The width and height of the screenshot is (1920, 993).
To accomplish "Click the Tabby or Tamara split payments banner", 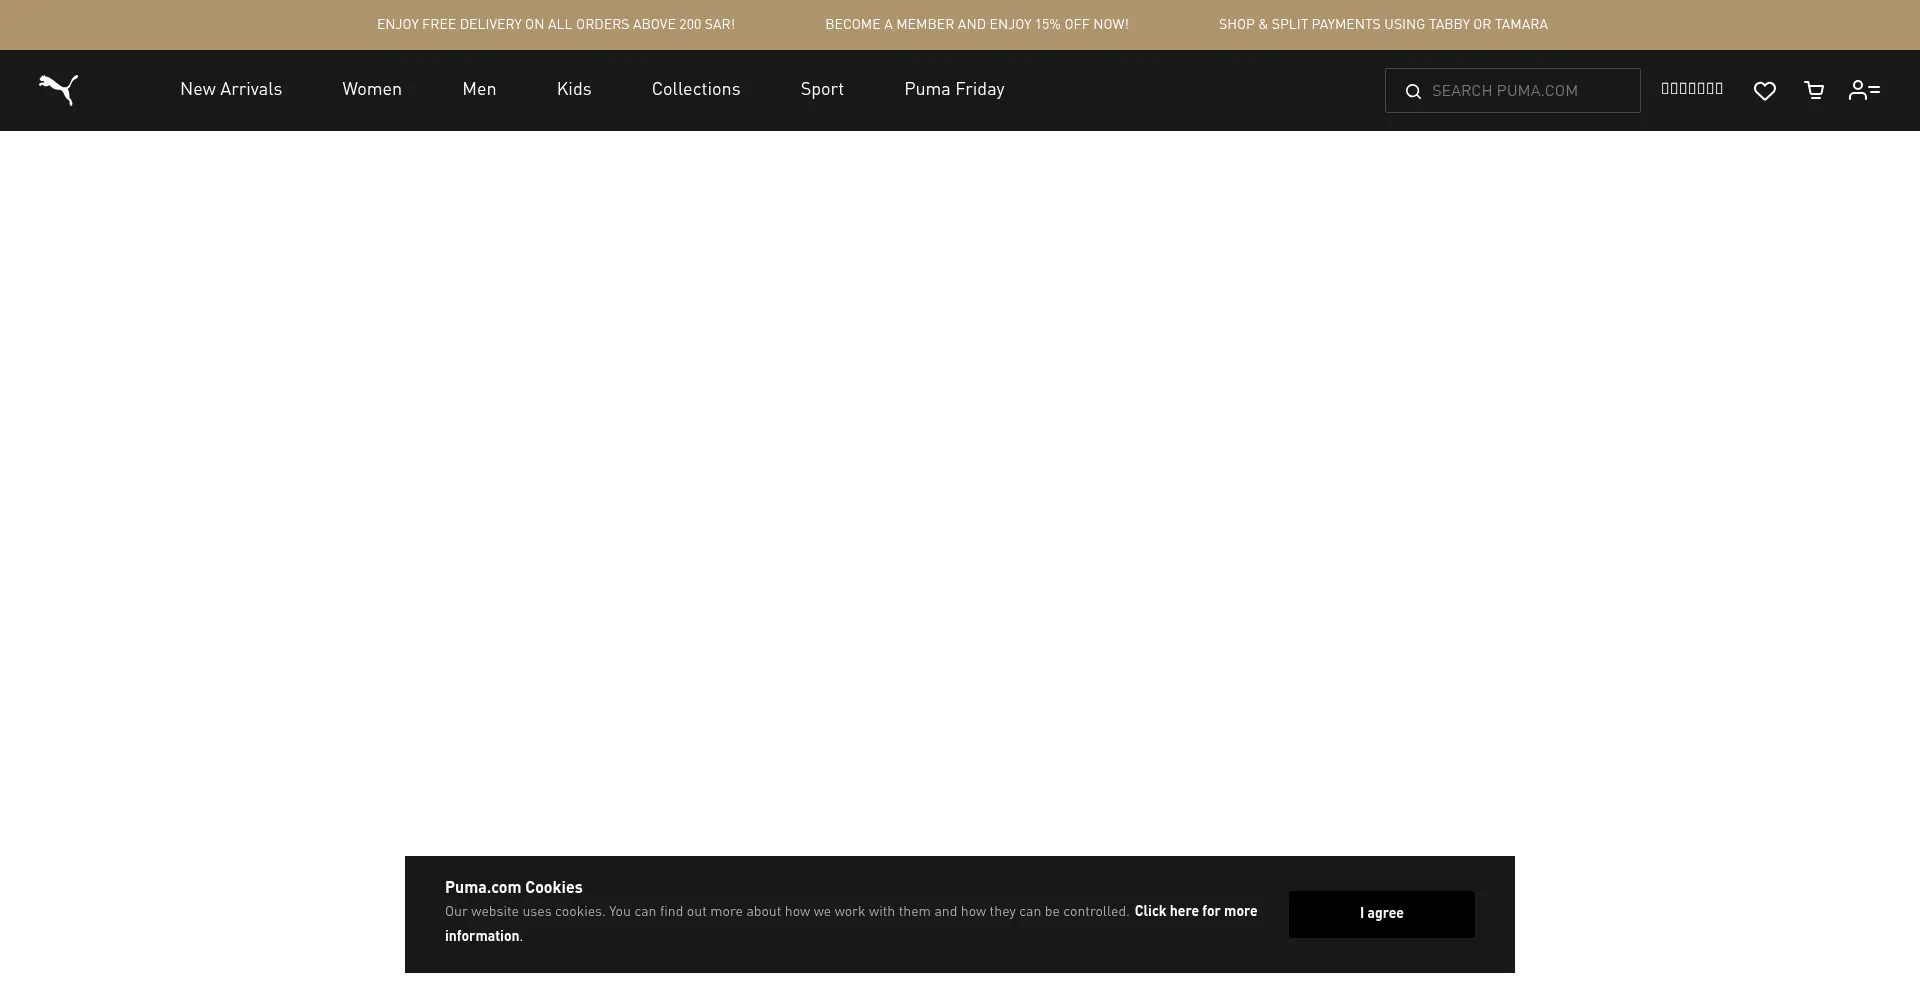I will (1383, 25).
